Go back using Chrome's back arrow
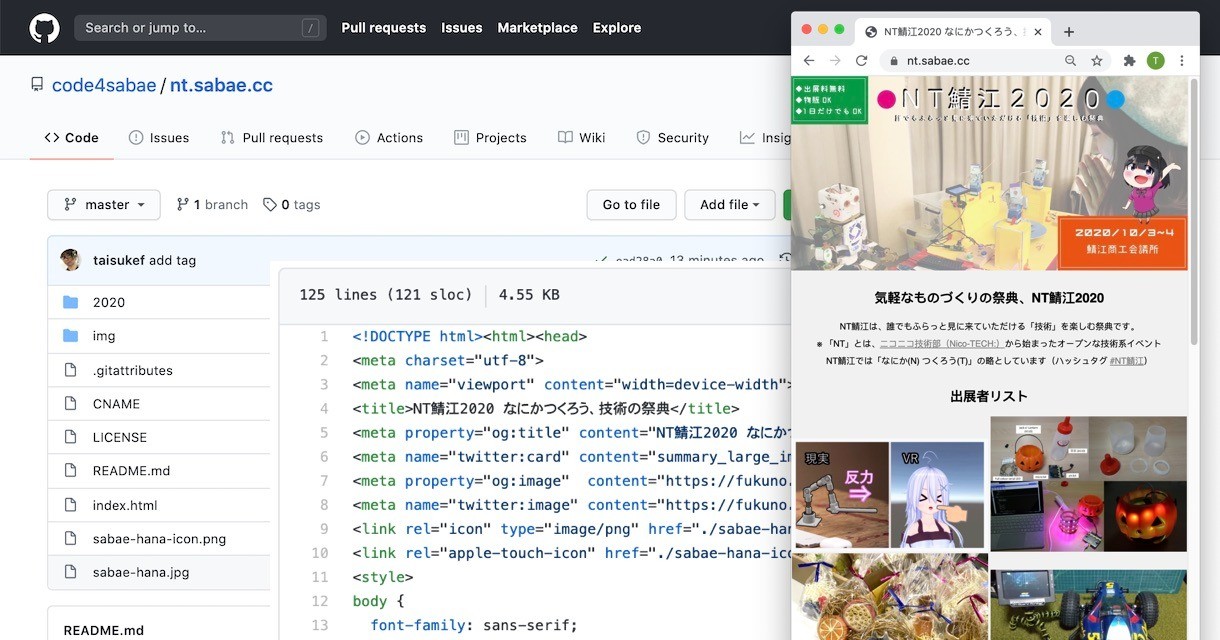The height and width of the screenshot is (640, 1220). click(809, 61)
